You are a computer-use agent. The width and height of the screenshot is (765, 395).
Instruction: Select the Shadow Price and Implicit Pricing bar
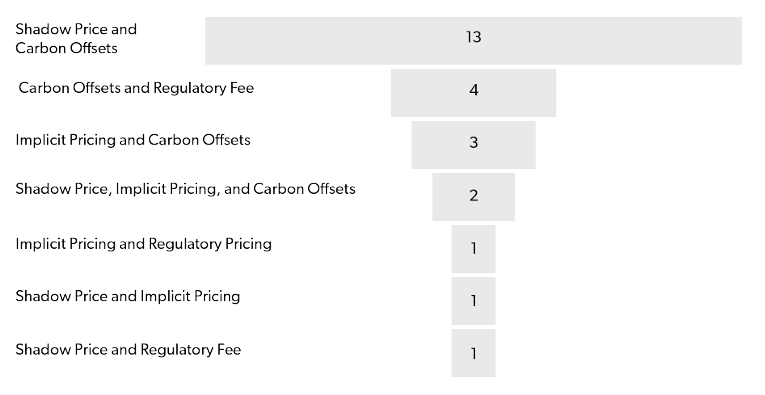(x=473, y=301)
